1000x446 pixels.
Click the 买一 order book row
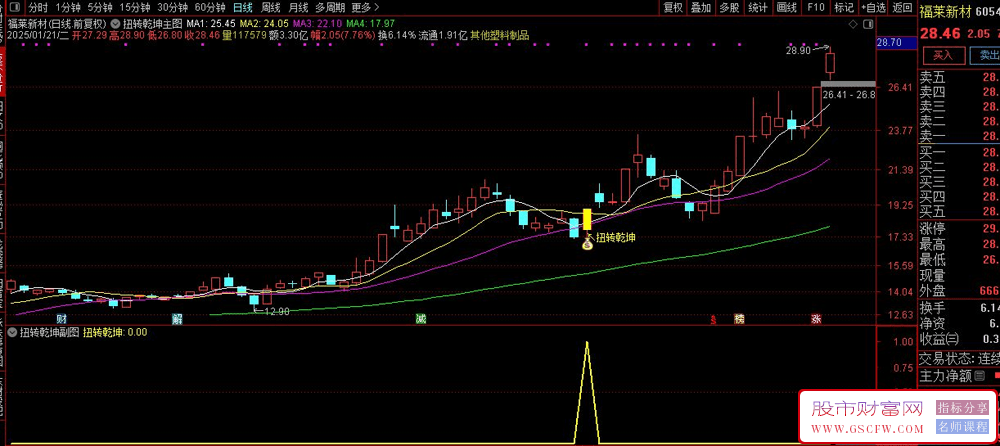pos(959,152)
